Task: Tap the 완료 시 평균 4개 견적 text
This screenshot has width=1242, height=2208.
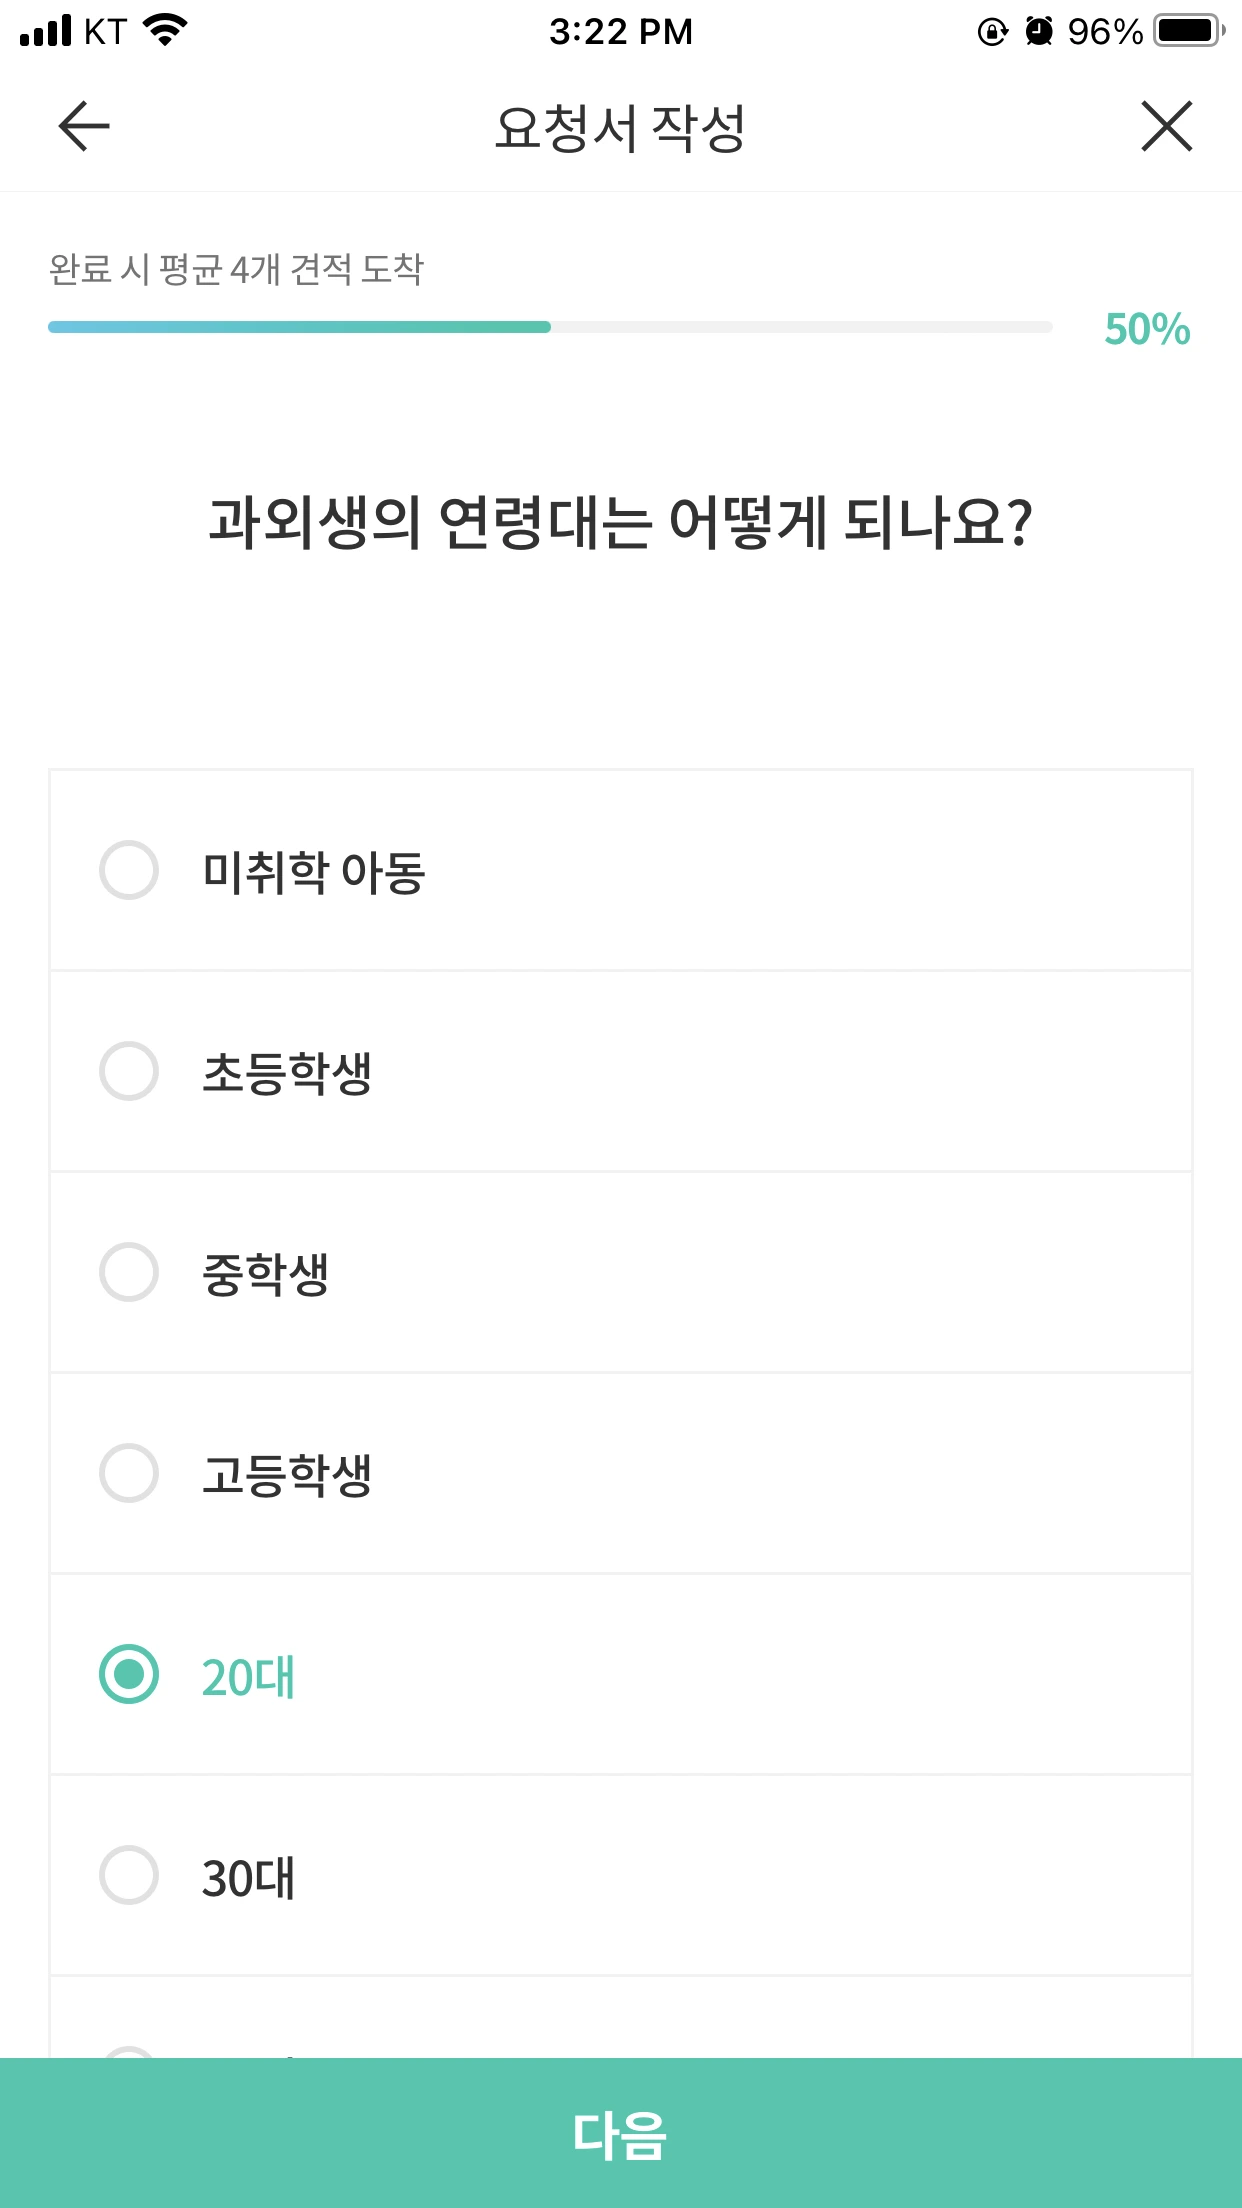Action: point(237,269)
